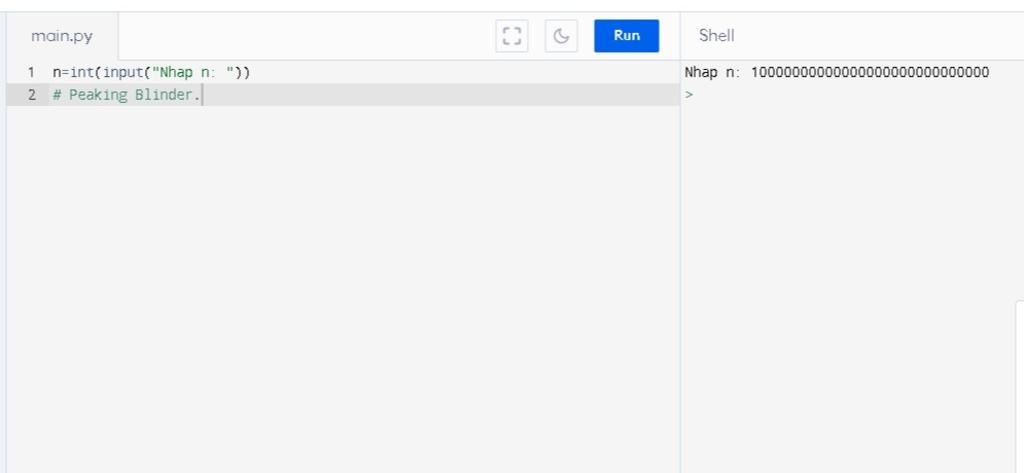Click line number 1 in gutter
Viewport: 1024px width, 473px height.
(x=31, y=73)
